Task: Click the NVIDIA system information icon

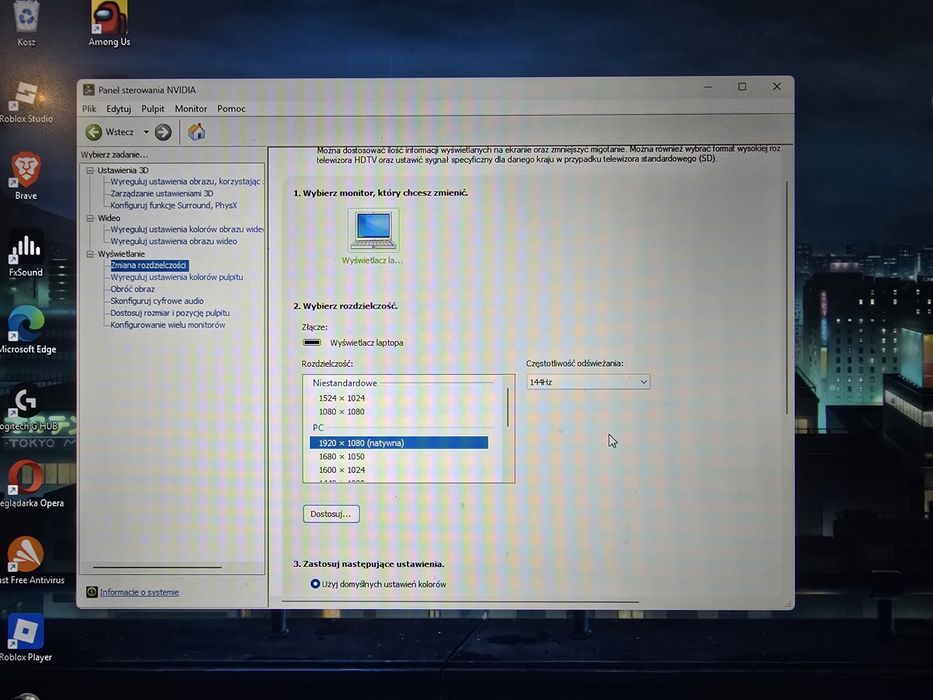Action: 92,592
